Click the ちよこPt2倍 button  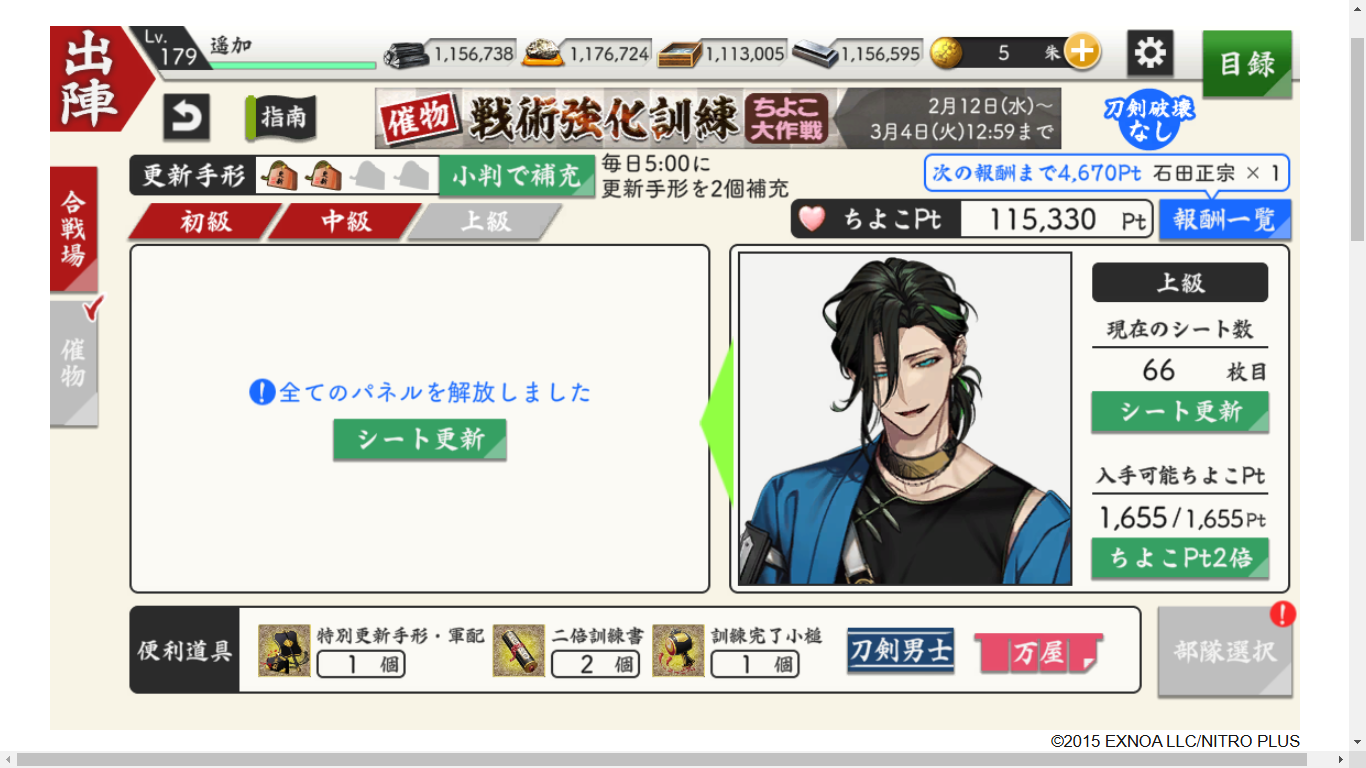click(x=1180, y=558)
